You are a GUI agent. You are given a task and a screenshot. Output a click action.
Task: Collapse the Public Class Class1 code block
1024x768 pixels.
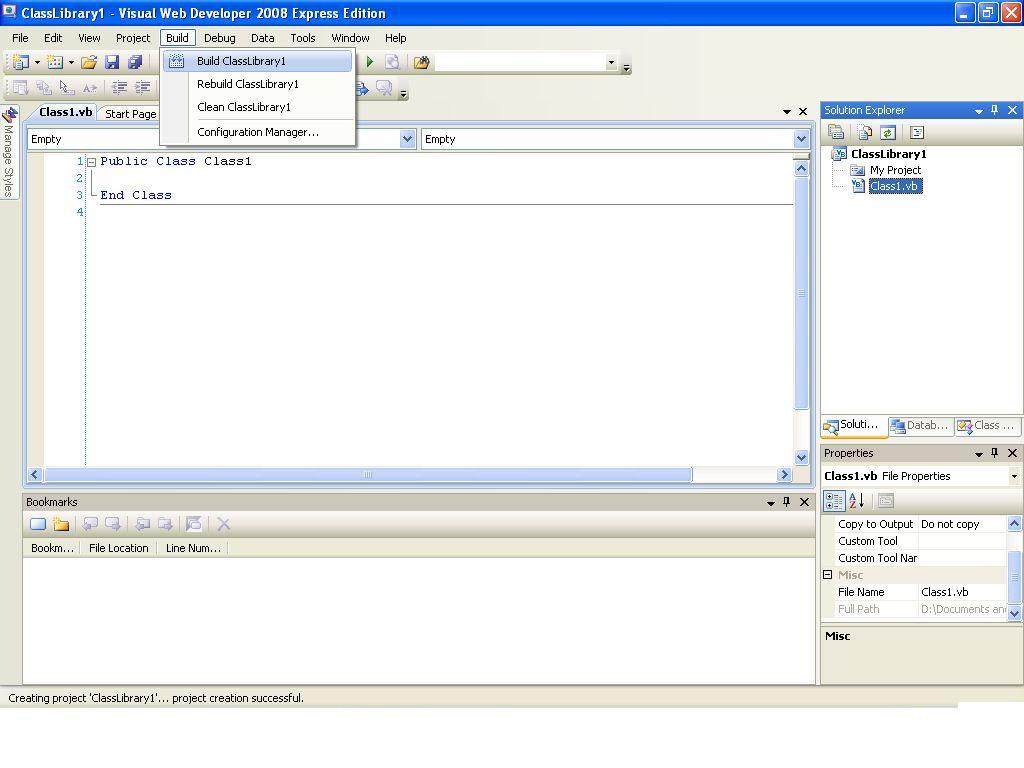(x=92, y=162)
